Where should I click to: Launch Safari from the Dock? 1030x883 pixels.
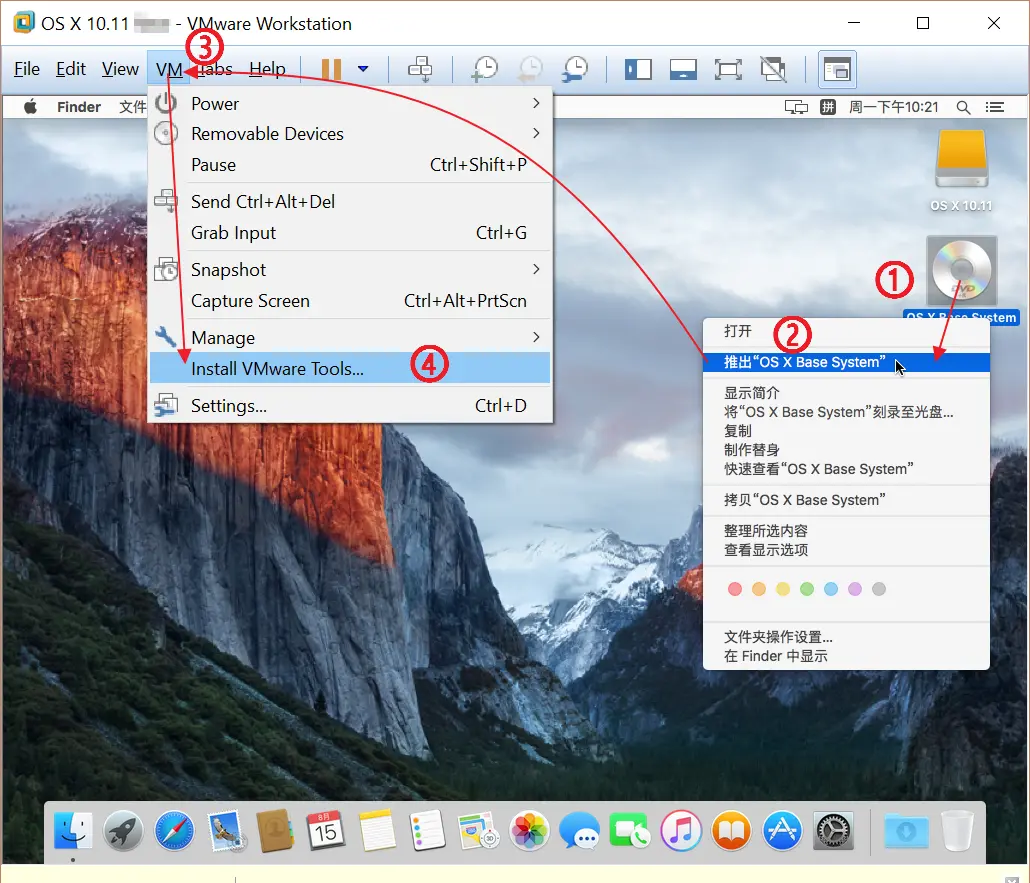pos(174,831)
